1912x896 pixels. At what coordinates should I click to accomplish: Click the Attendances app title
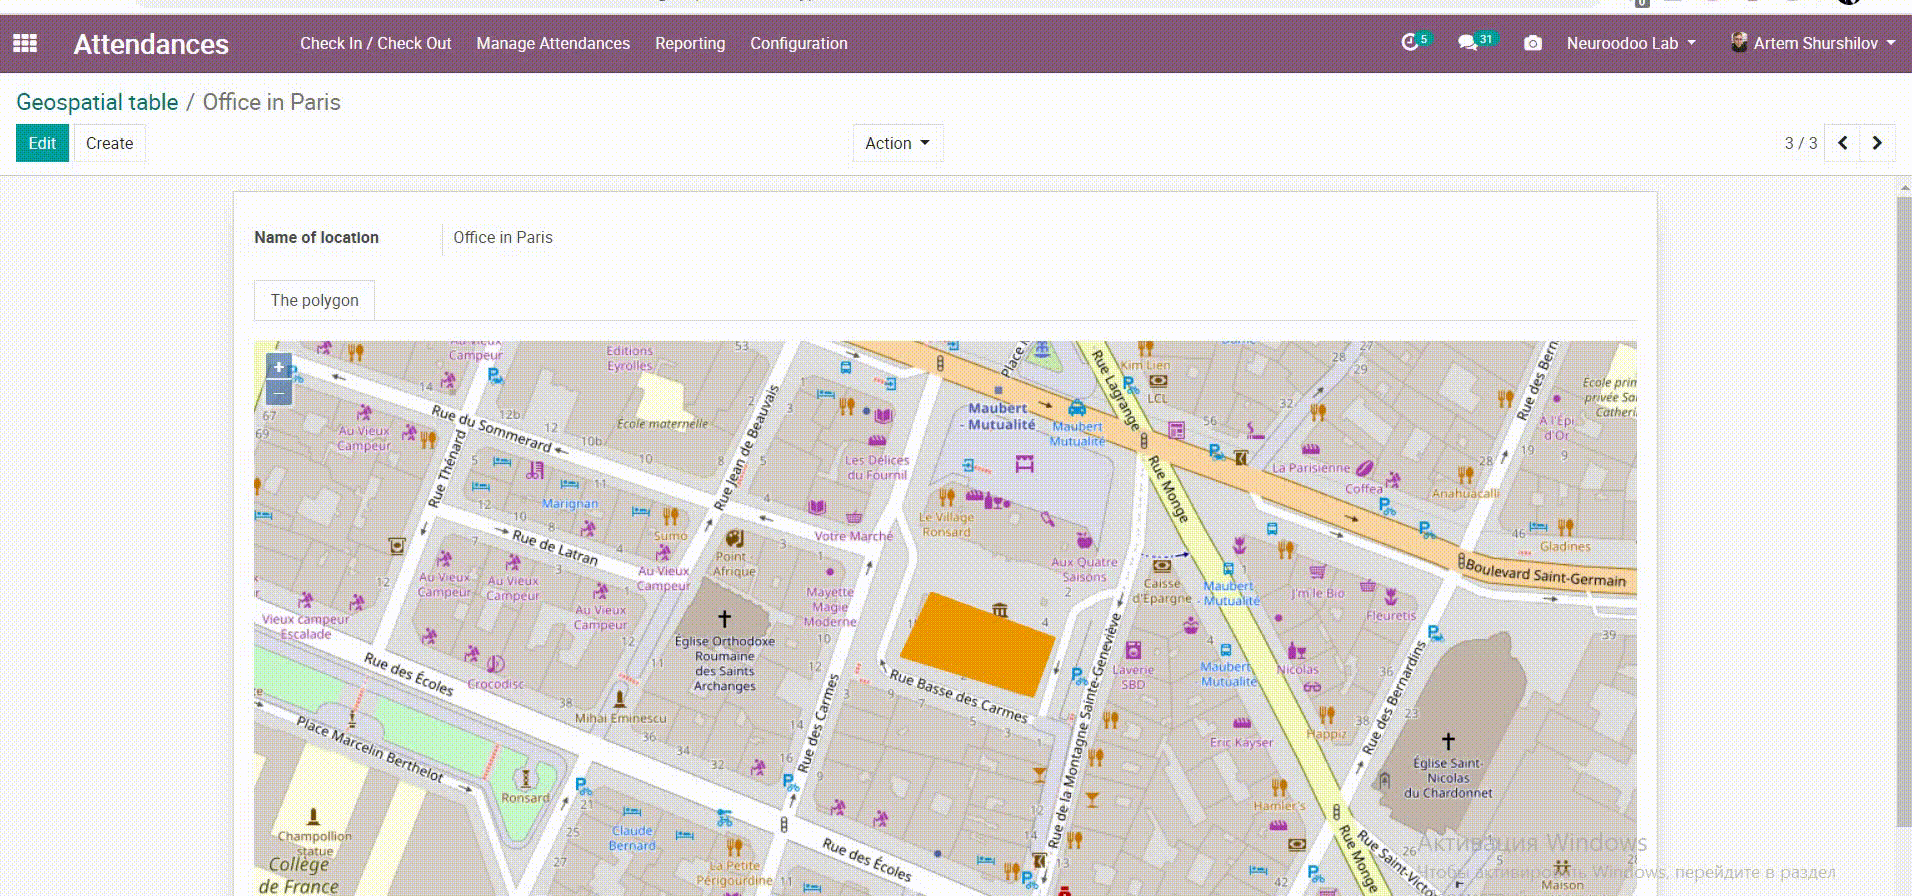pos(151,44)
